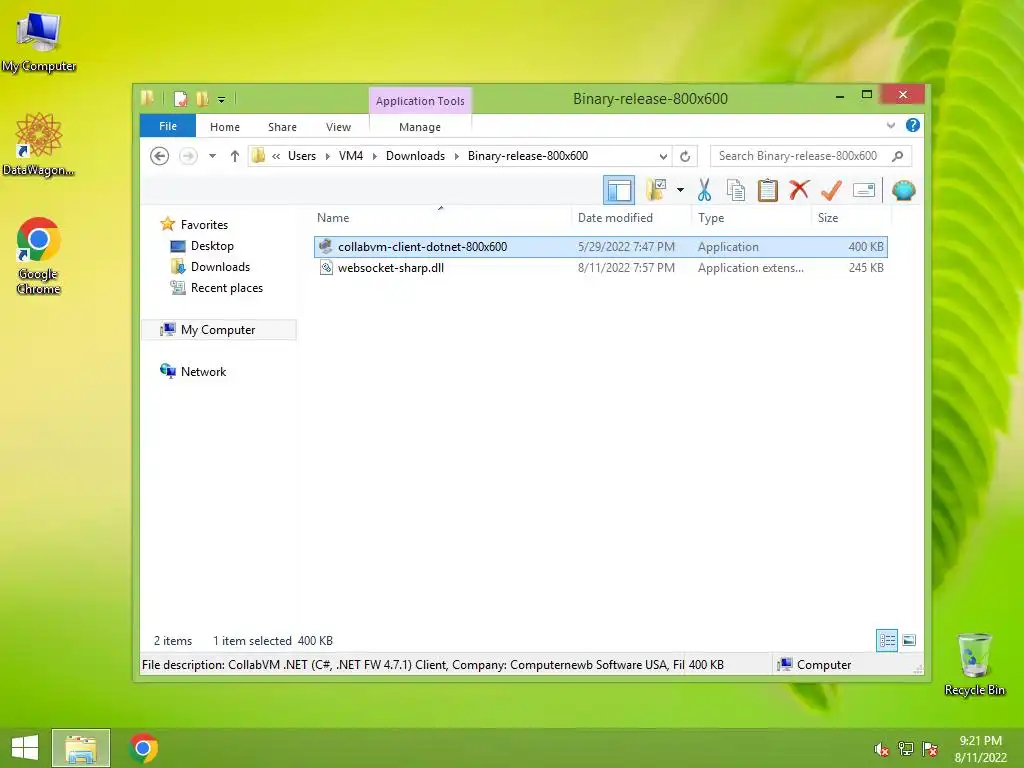Click quick access Properties icon
Screen dimensions: 1024x768
click(181, 99)
